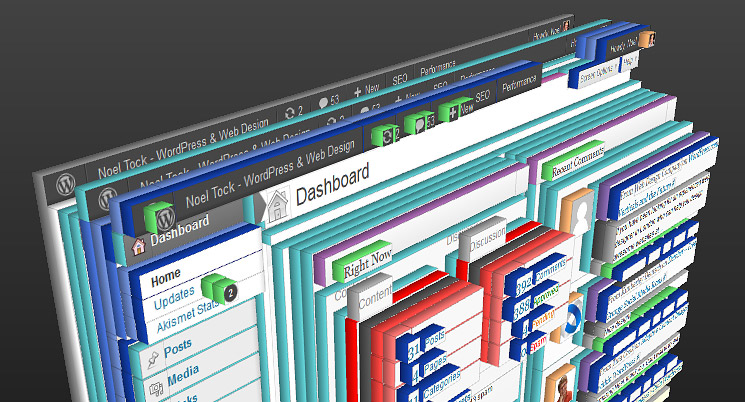Click the Recent Comments widget title
The image size is (745, 402).
pos(577,162)
